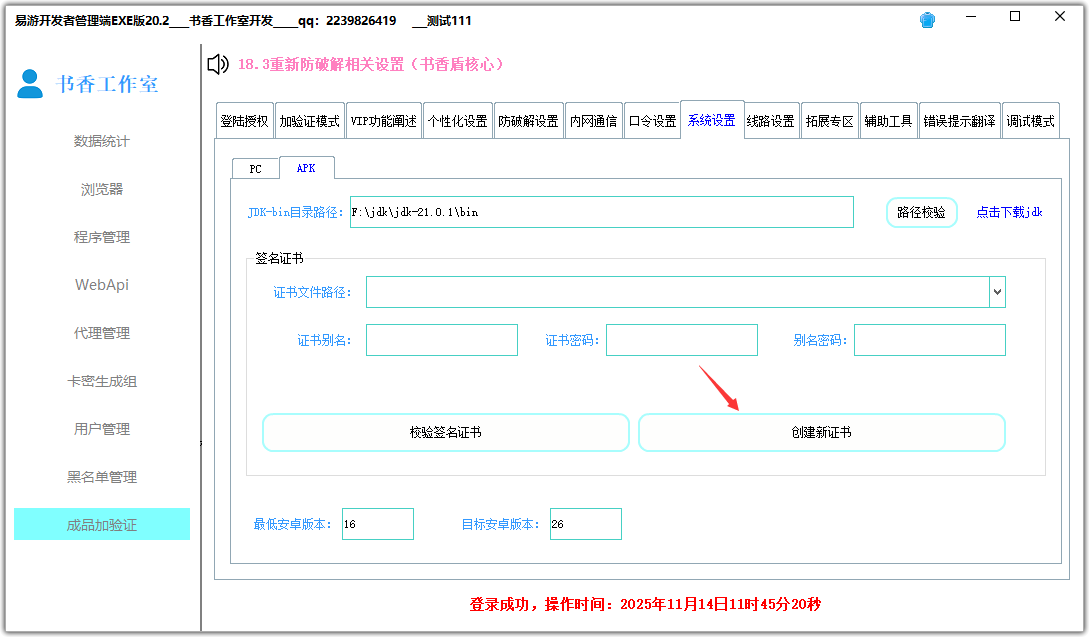The image size is (1089, 637).
Task: Select 数据统计 in the sidebar
Action: pyautogui.click(x=101, y=141)
